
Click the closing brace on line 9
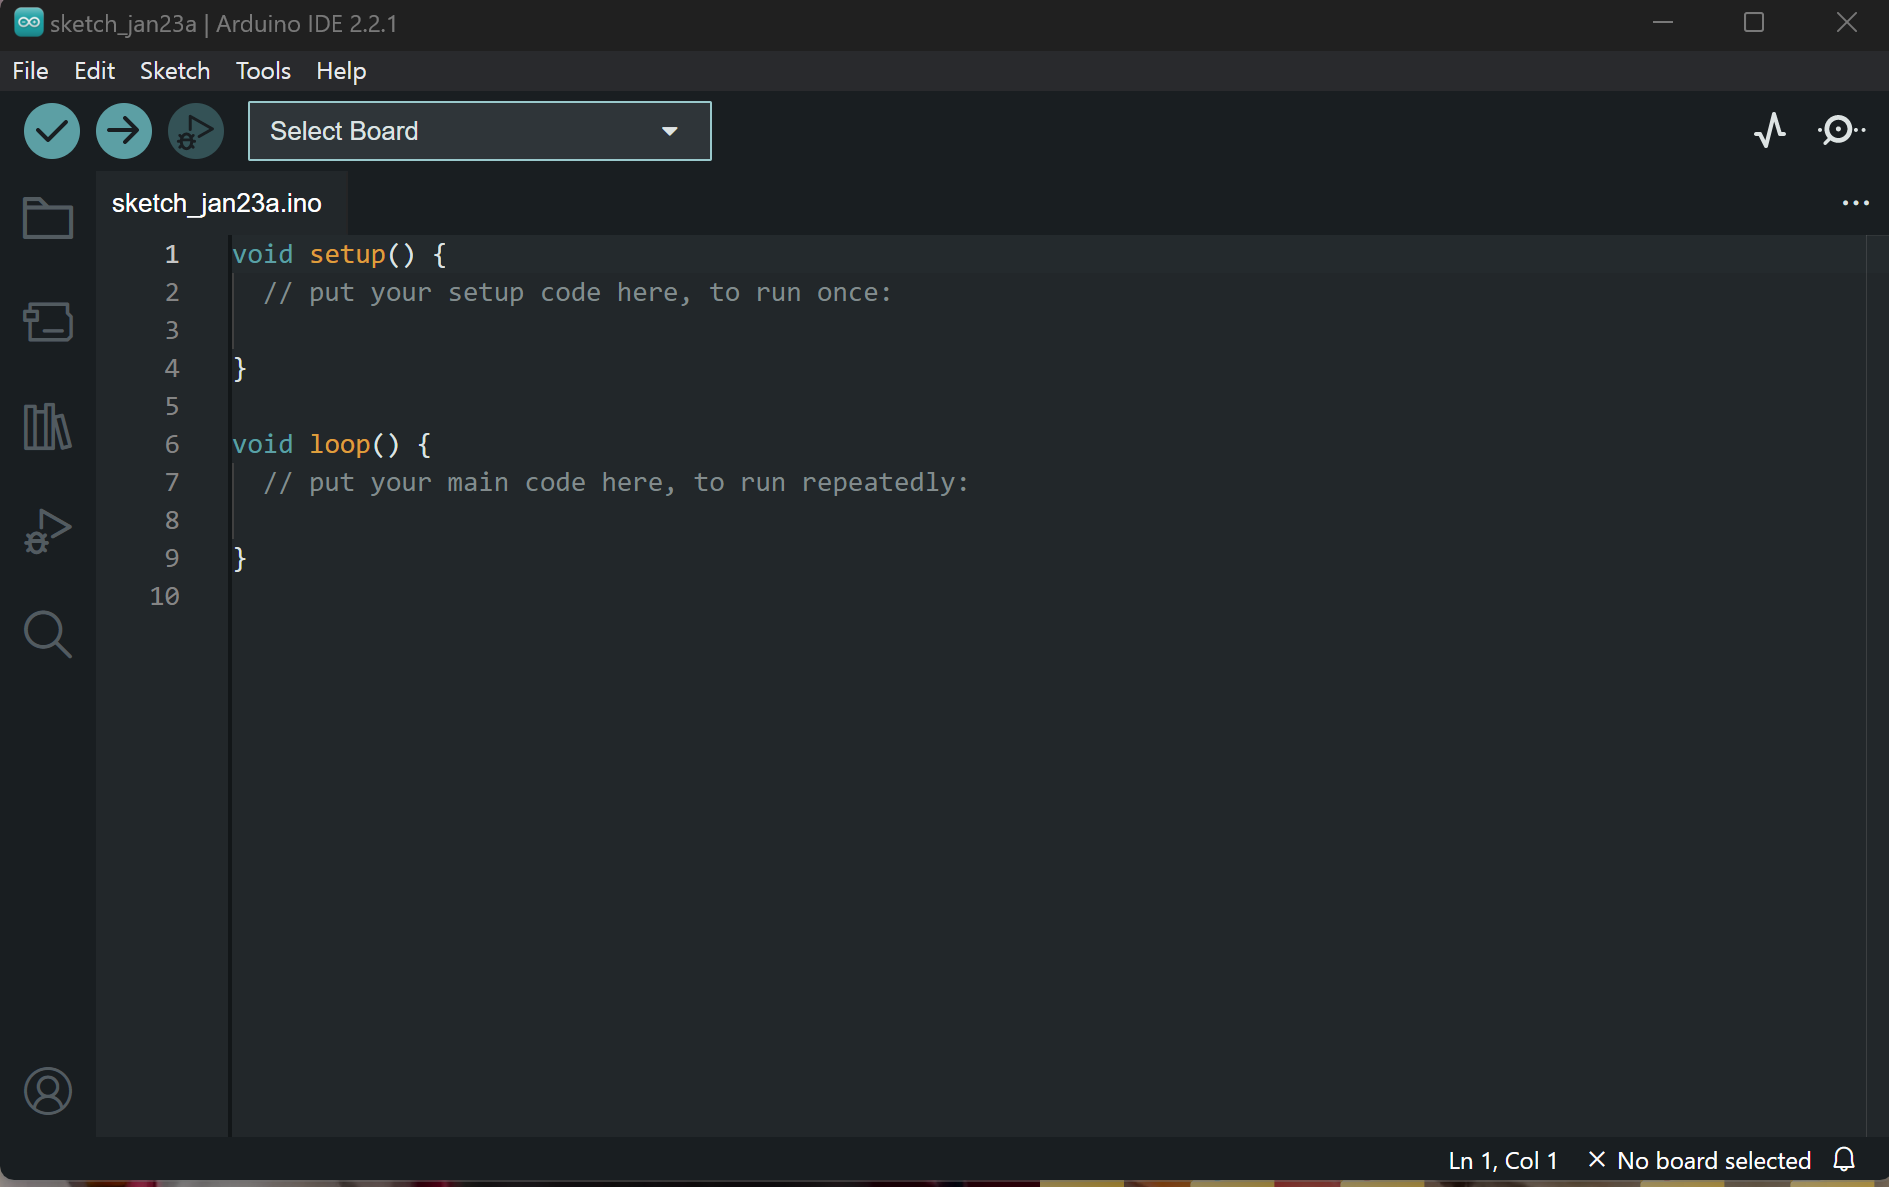tap(240, 559)
